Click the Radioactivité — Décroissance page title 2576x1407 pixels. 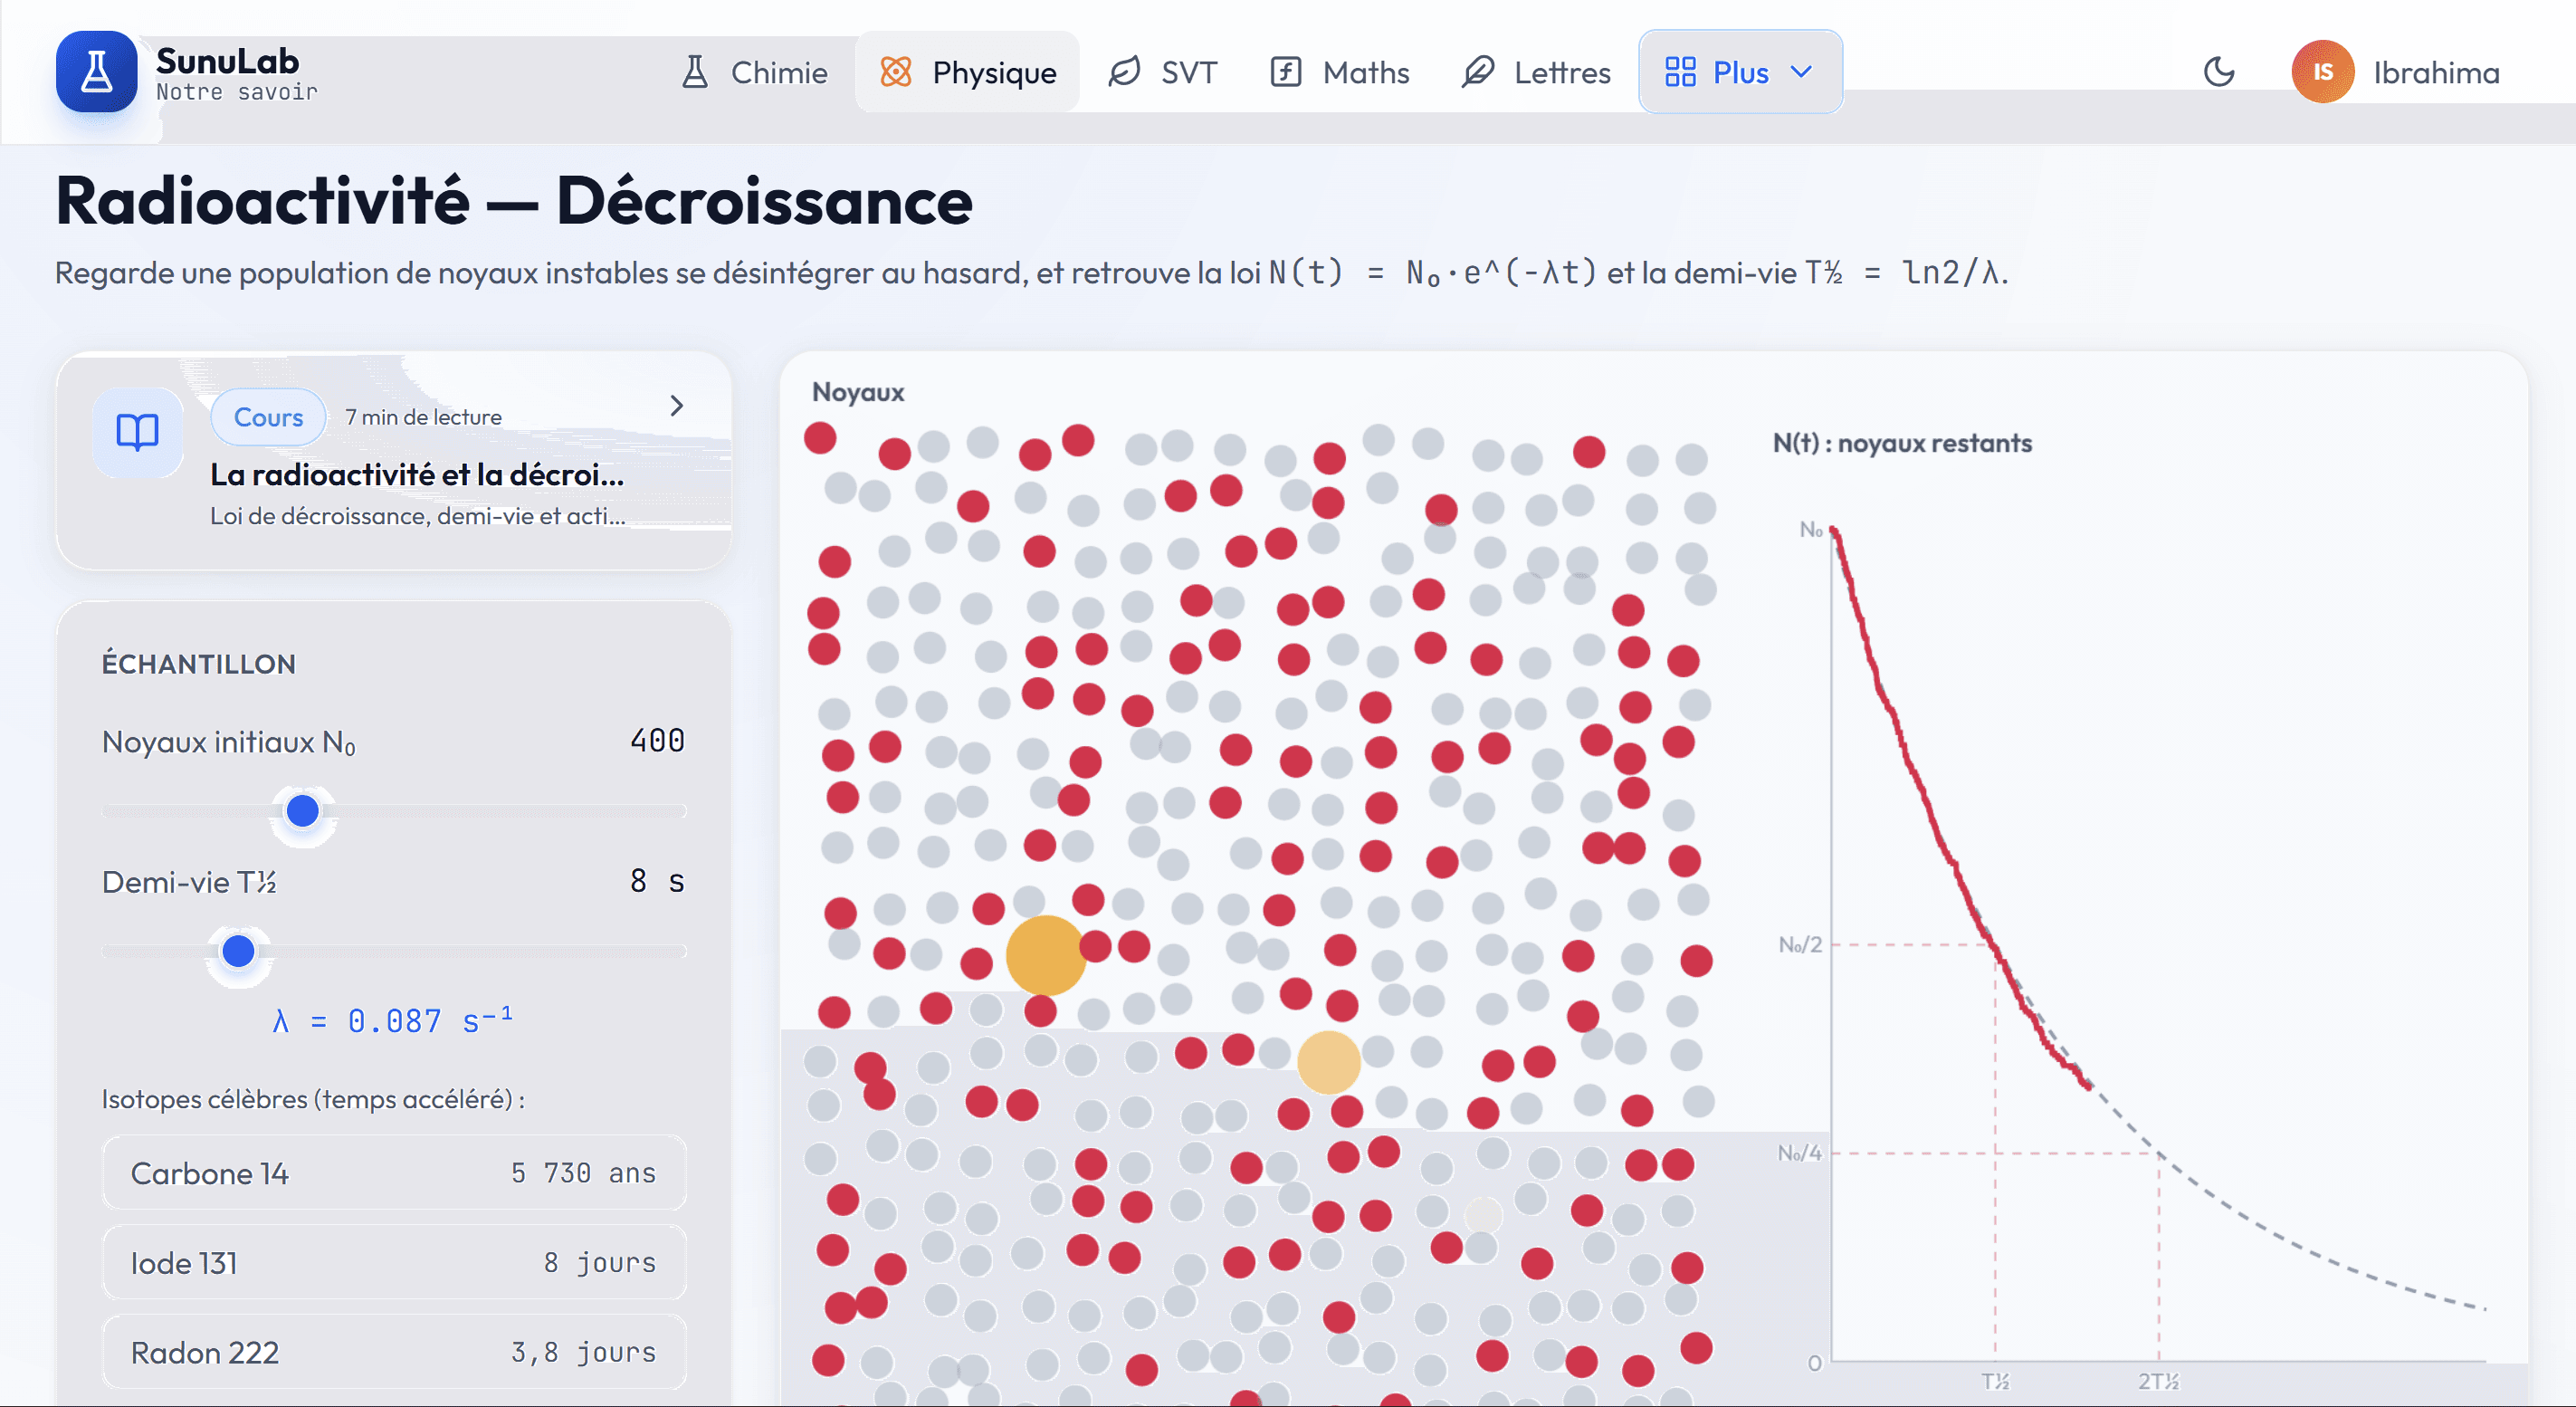click(x=514, y=201)
